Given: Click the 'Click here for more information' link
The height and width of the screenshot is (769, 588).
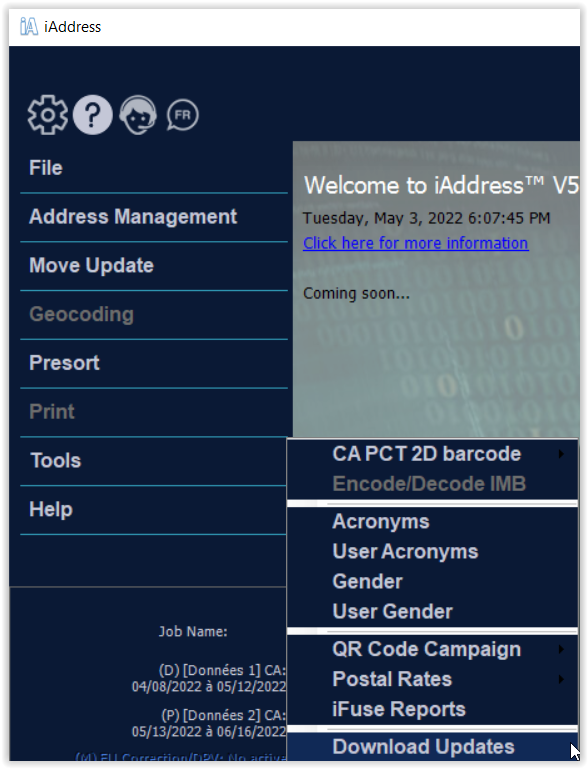Looking at the screenshot, I should coord(415,243).
